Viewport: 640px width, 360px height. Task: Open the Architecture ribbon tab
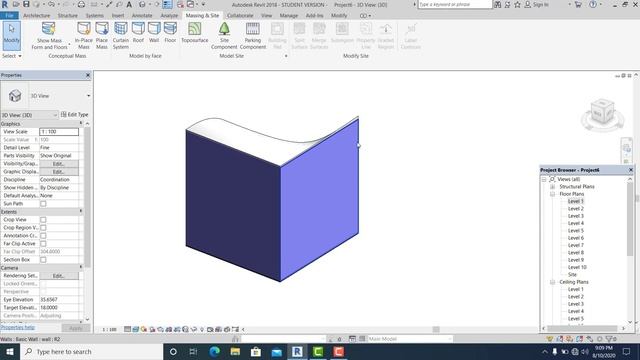coord(37,16)
